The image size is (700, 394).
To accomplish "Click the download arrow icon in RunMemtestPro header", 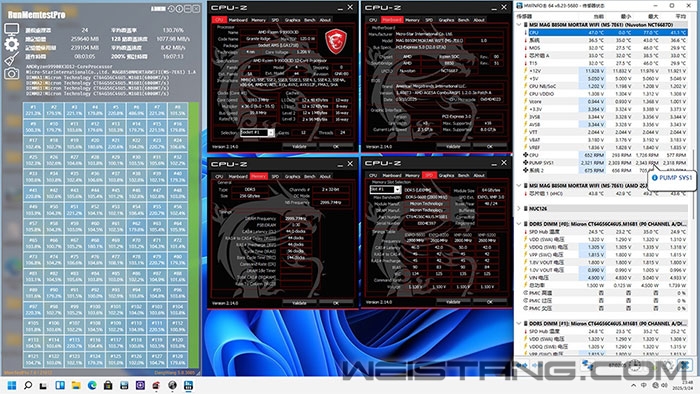I will click(x=171, y=8).
